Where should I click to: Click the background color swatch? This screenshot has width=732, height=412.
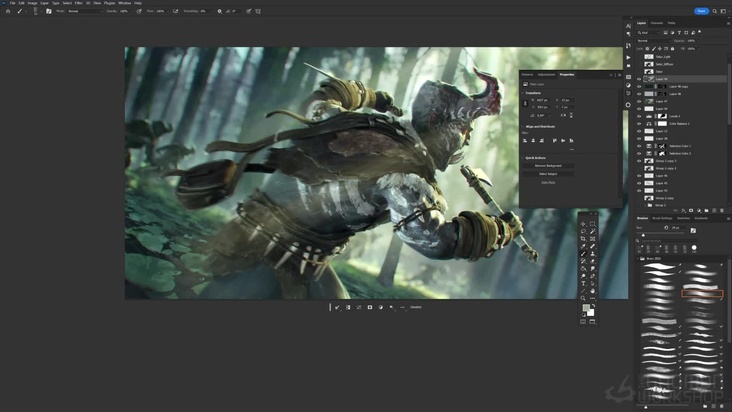tap(591, 313)
